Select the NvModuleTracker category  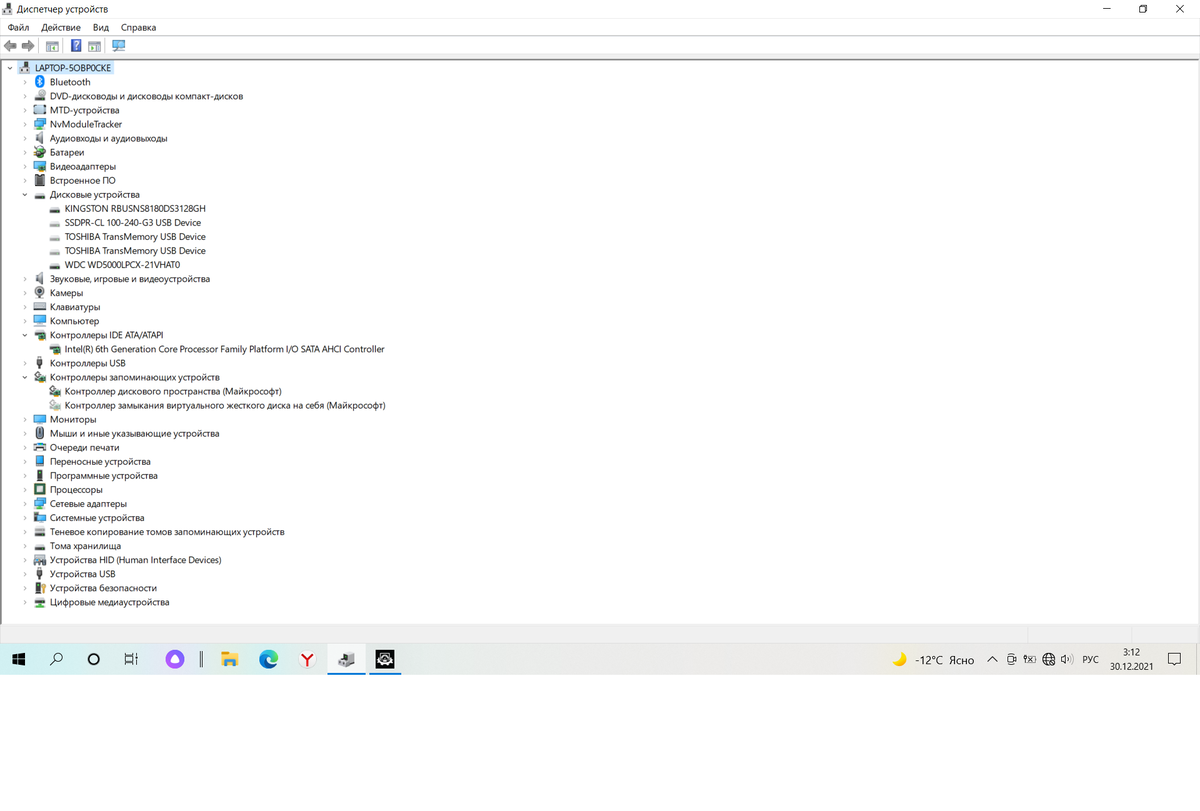click(86, 124)
